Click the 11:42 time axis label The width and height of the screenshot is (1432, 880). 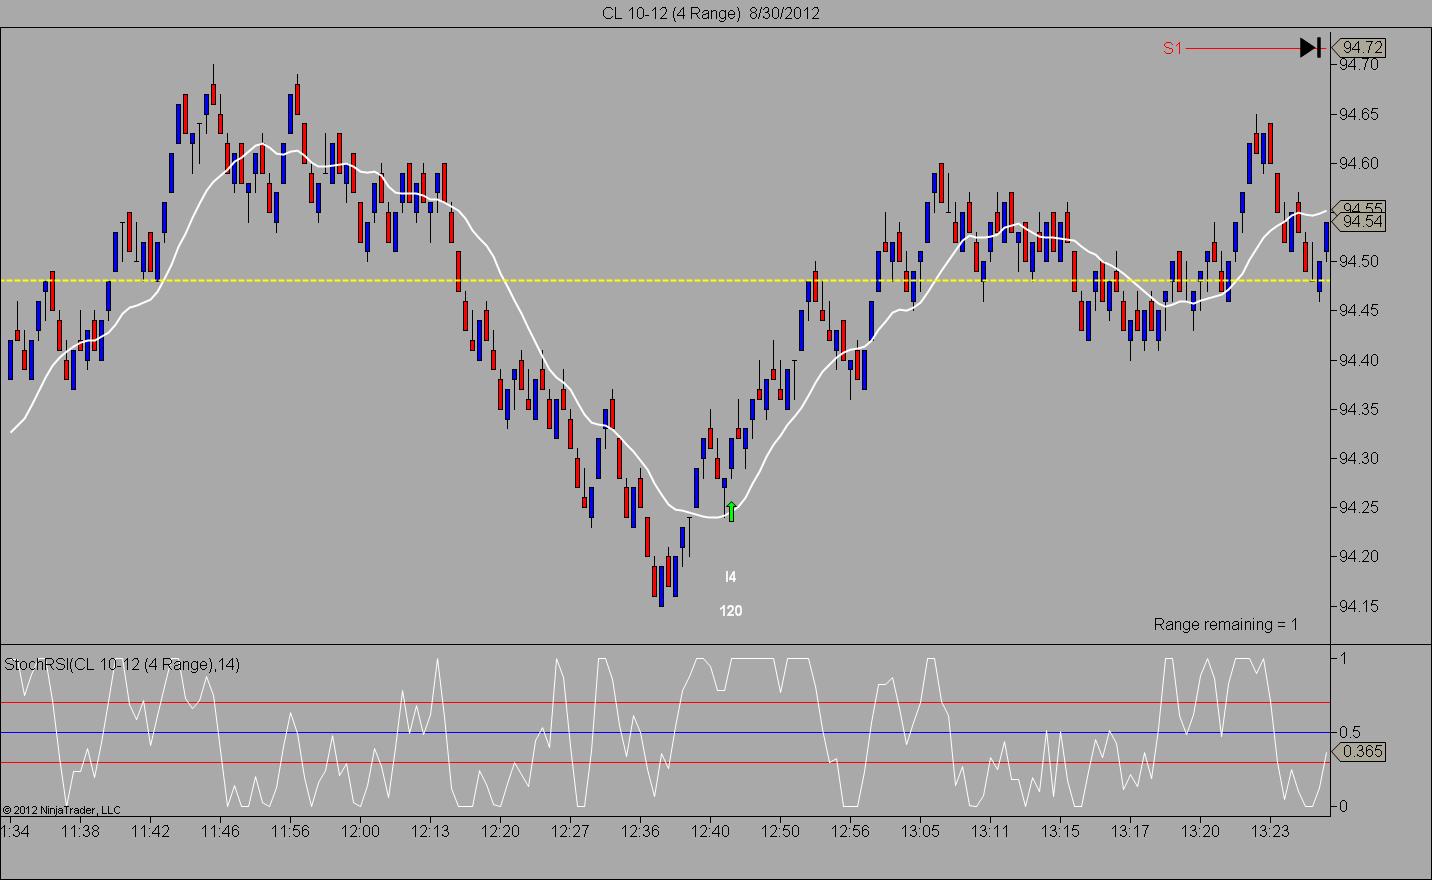[x=150, y=831]
